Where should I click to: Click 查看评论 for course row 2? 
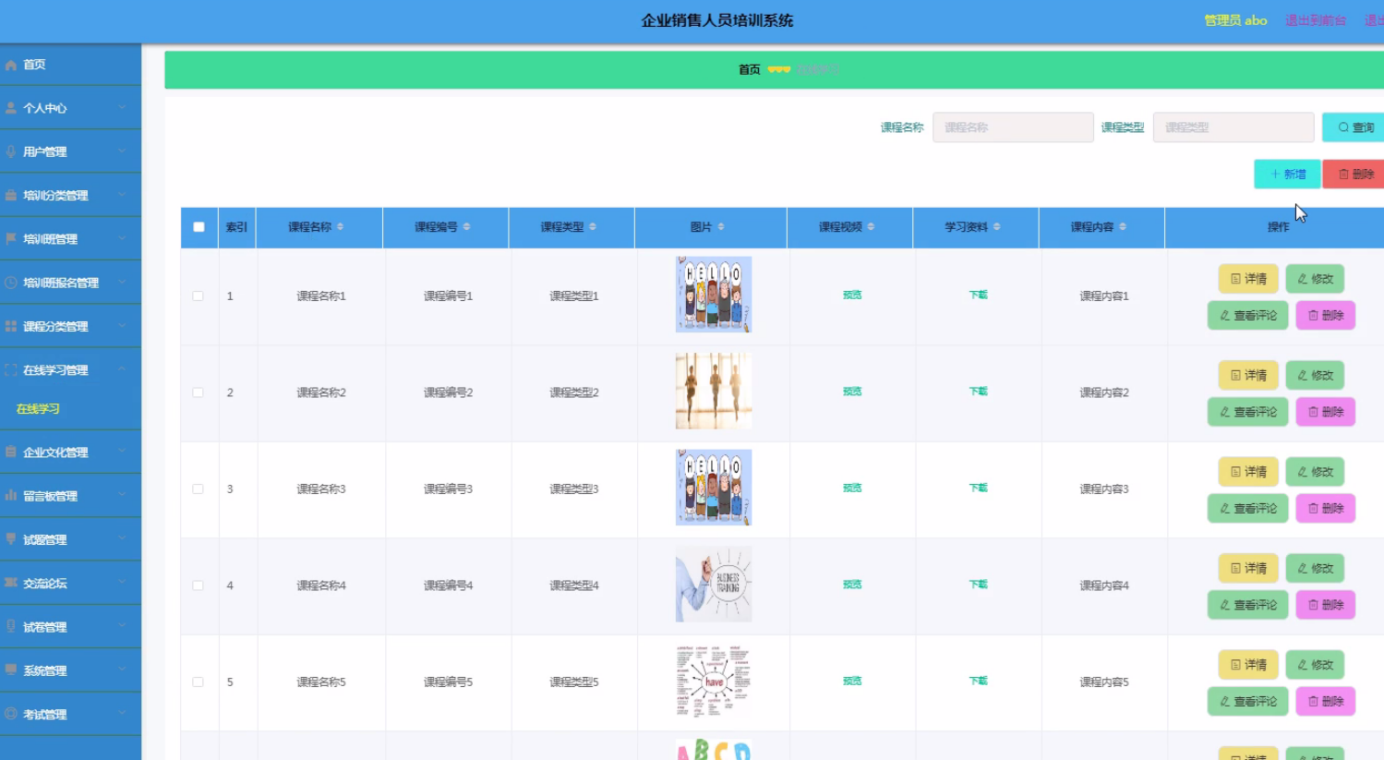tap(1247, 412)
